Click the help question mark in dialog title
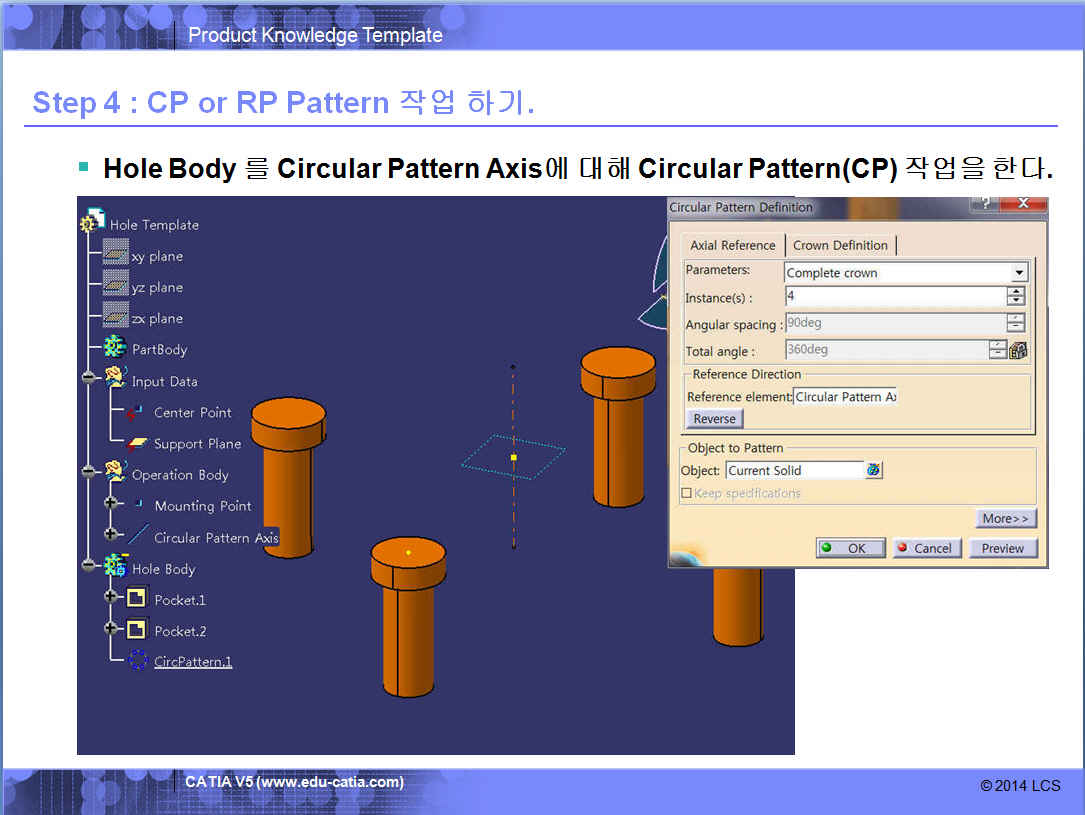The image size is (1085, 815). coord(985,203)
